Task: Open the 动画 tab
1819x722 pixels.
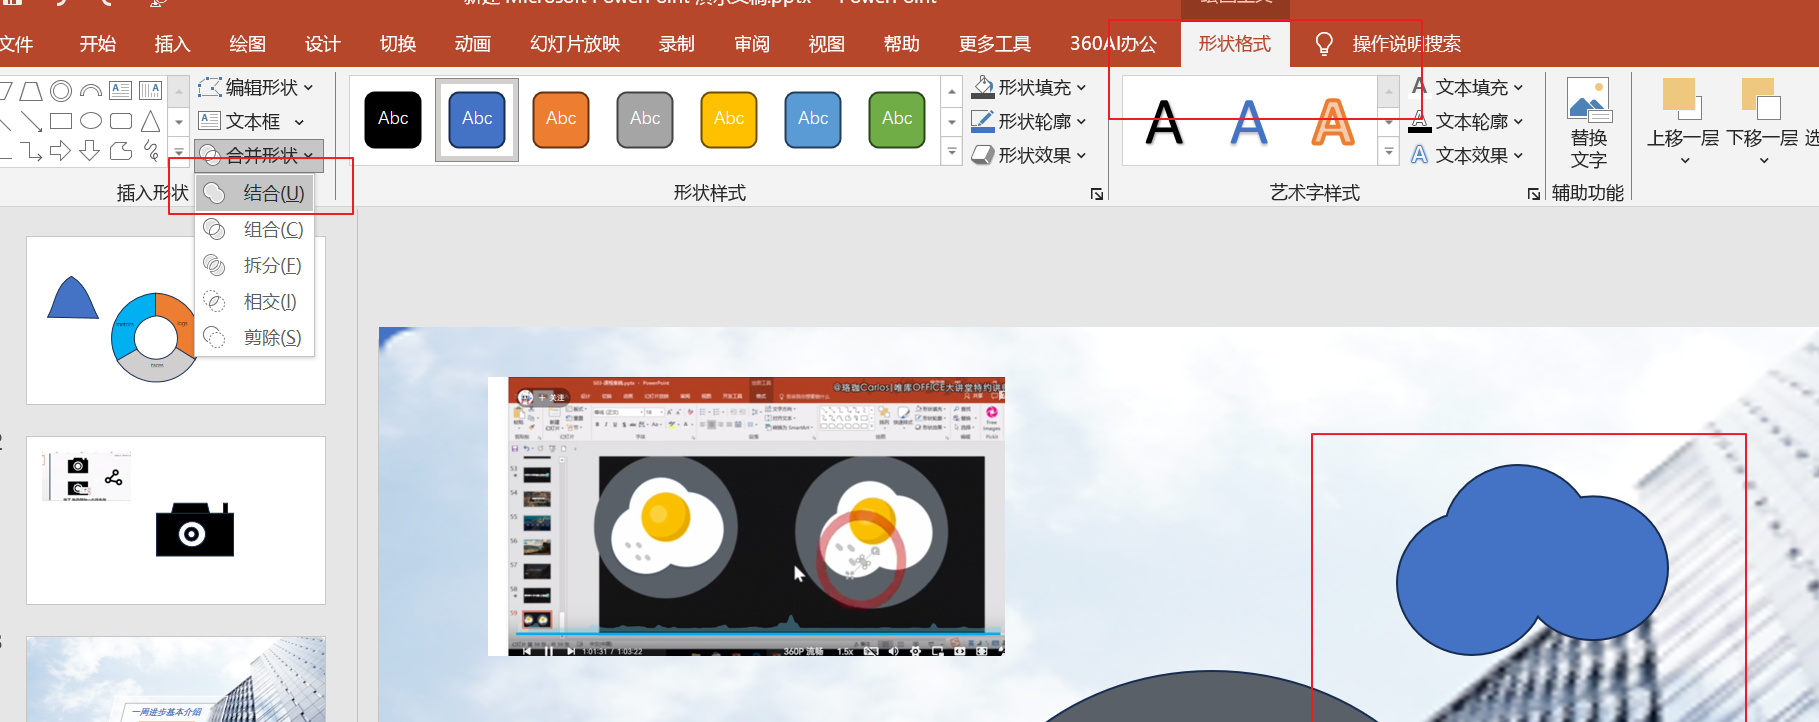Action: click(472, 44)
